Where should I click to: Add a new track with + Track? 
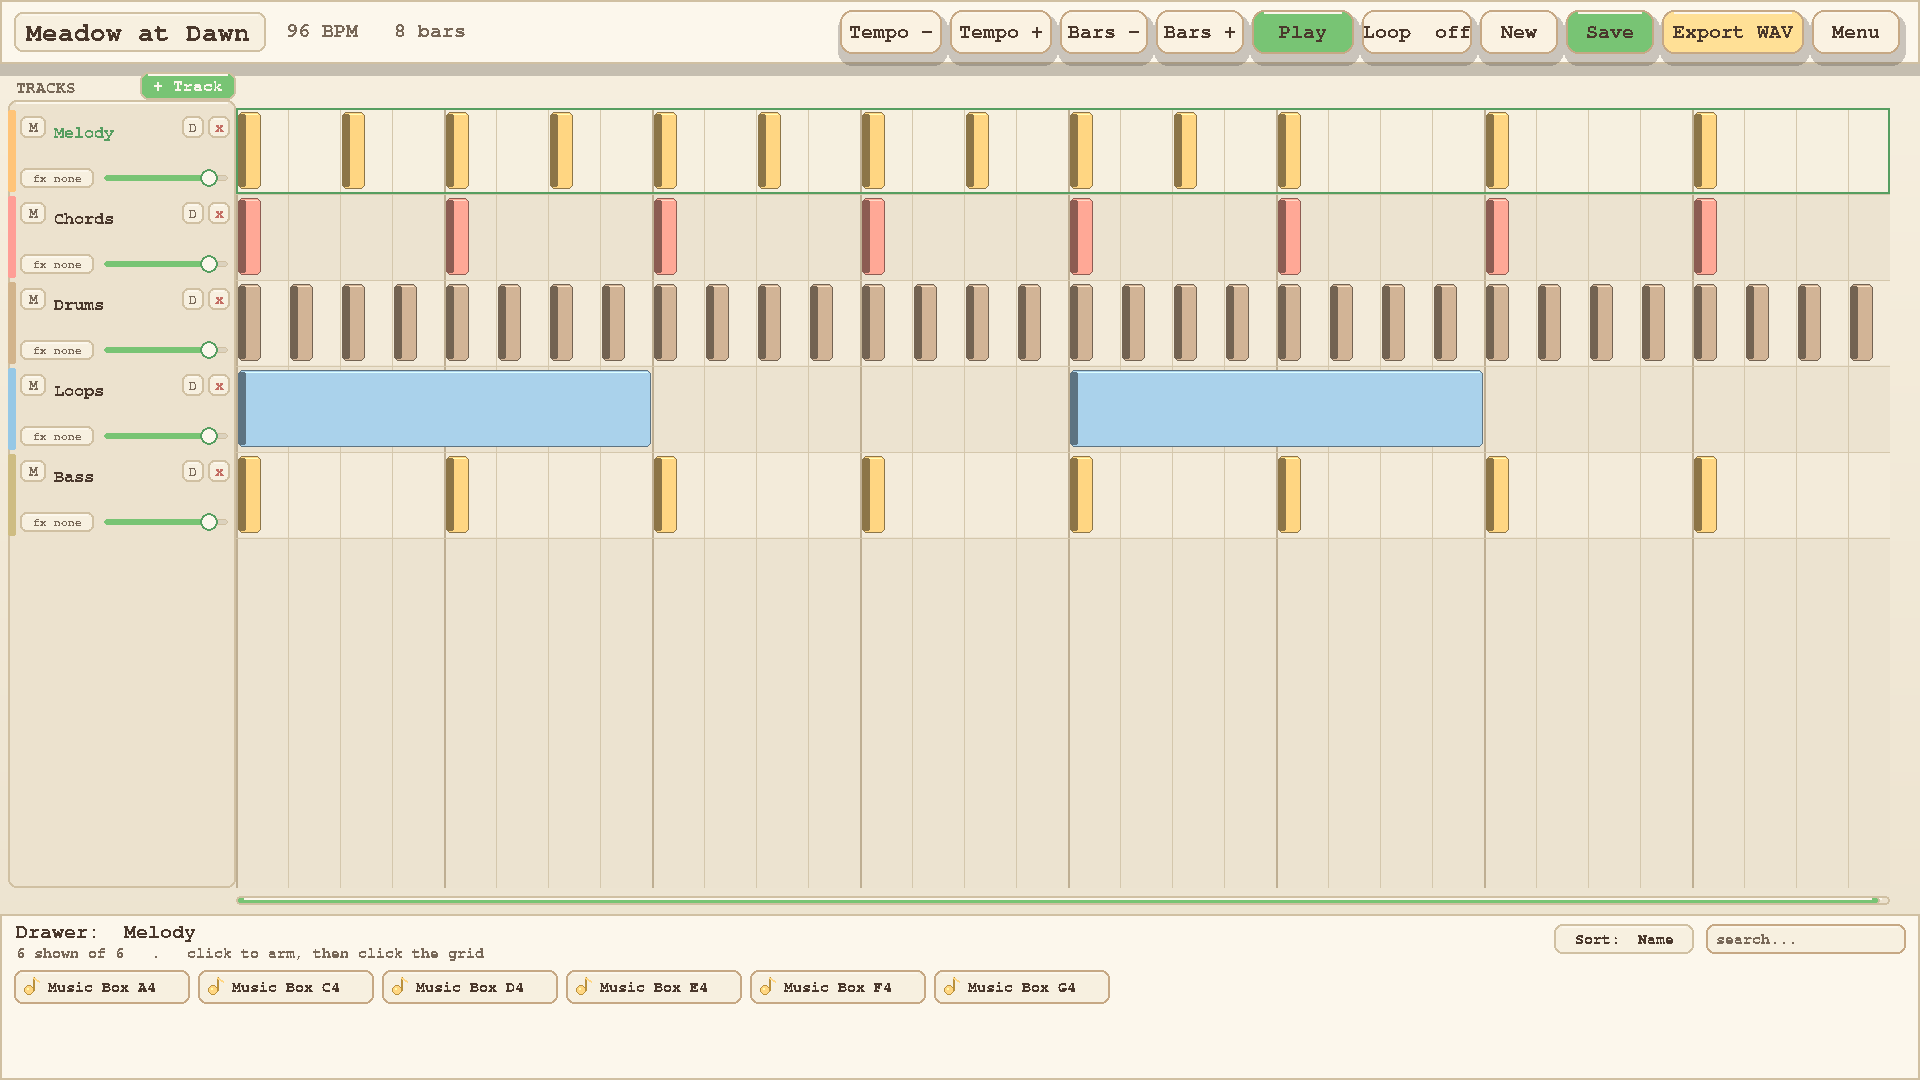[x=188, y=87]
